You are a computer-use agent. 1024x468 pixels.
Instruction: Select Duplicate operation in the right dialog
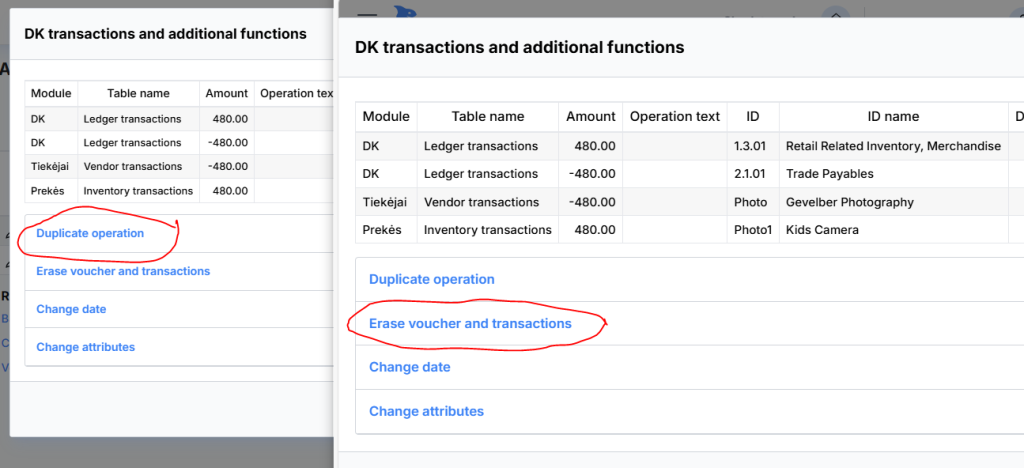tap(432, 279)
